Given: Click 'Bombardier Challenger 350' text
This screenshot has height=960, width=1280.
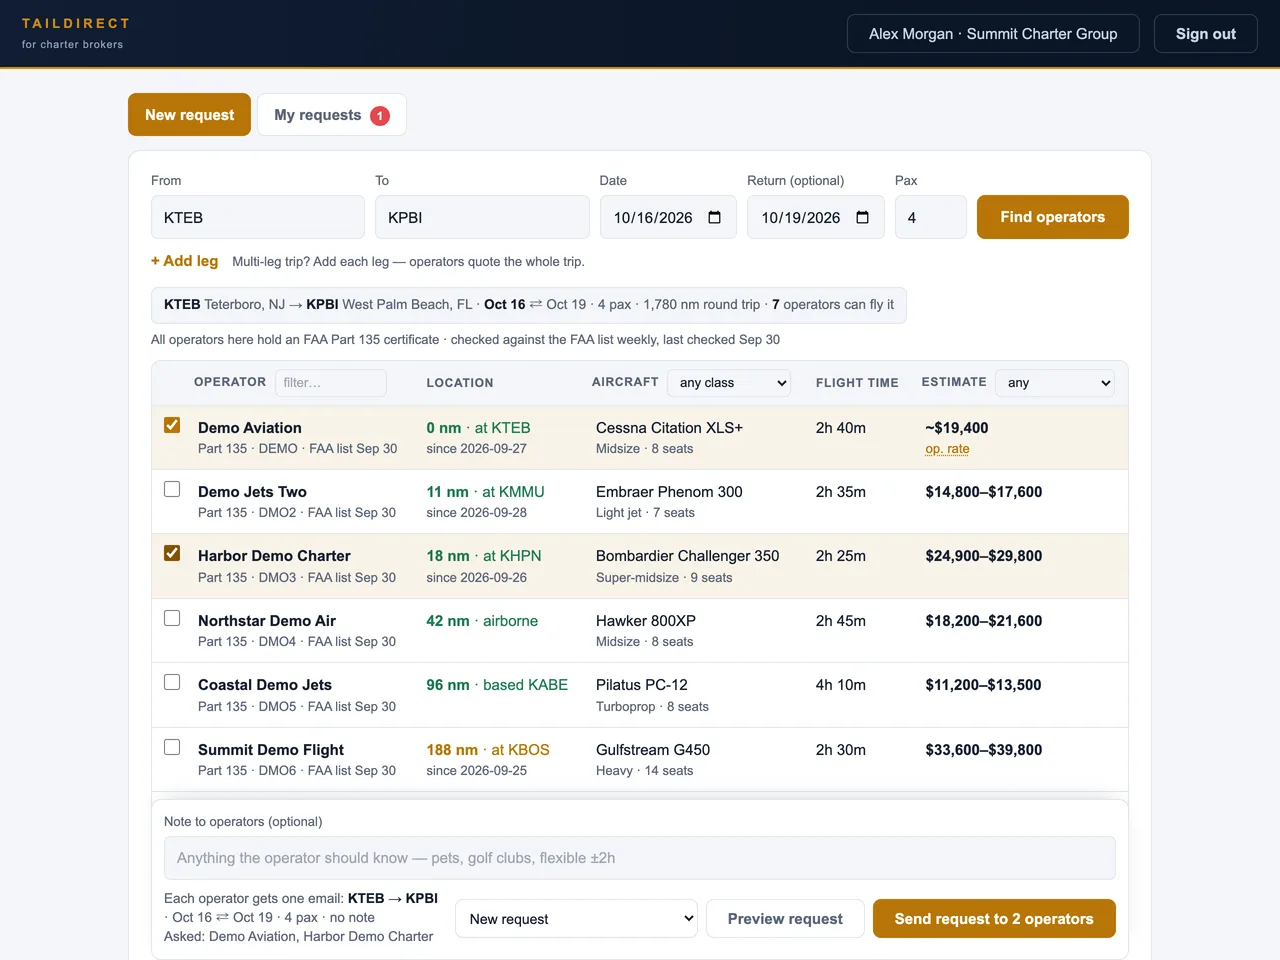Looking at the screenshot, I should pyautogui.click(x=687, y=556).
